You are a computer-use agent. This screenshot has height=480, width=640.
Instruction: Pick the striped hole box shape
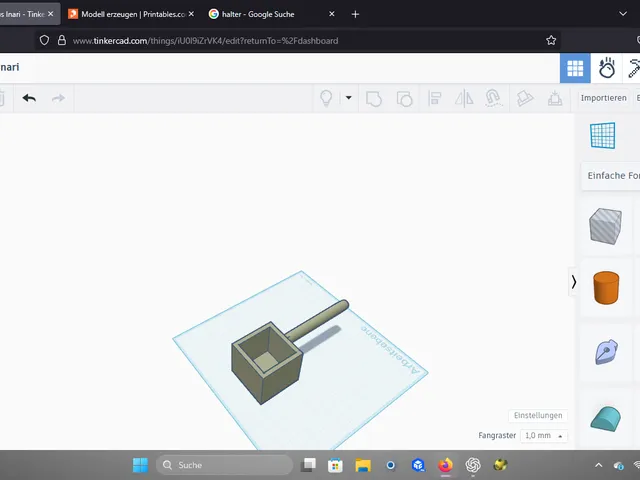(x=606, y=226)
